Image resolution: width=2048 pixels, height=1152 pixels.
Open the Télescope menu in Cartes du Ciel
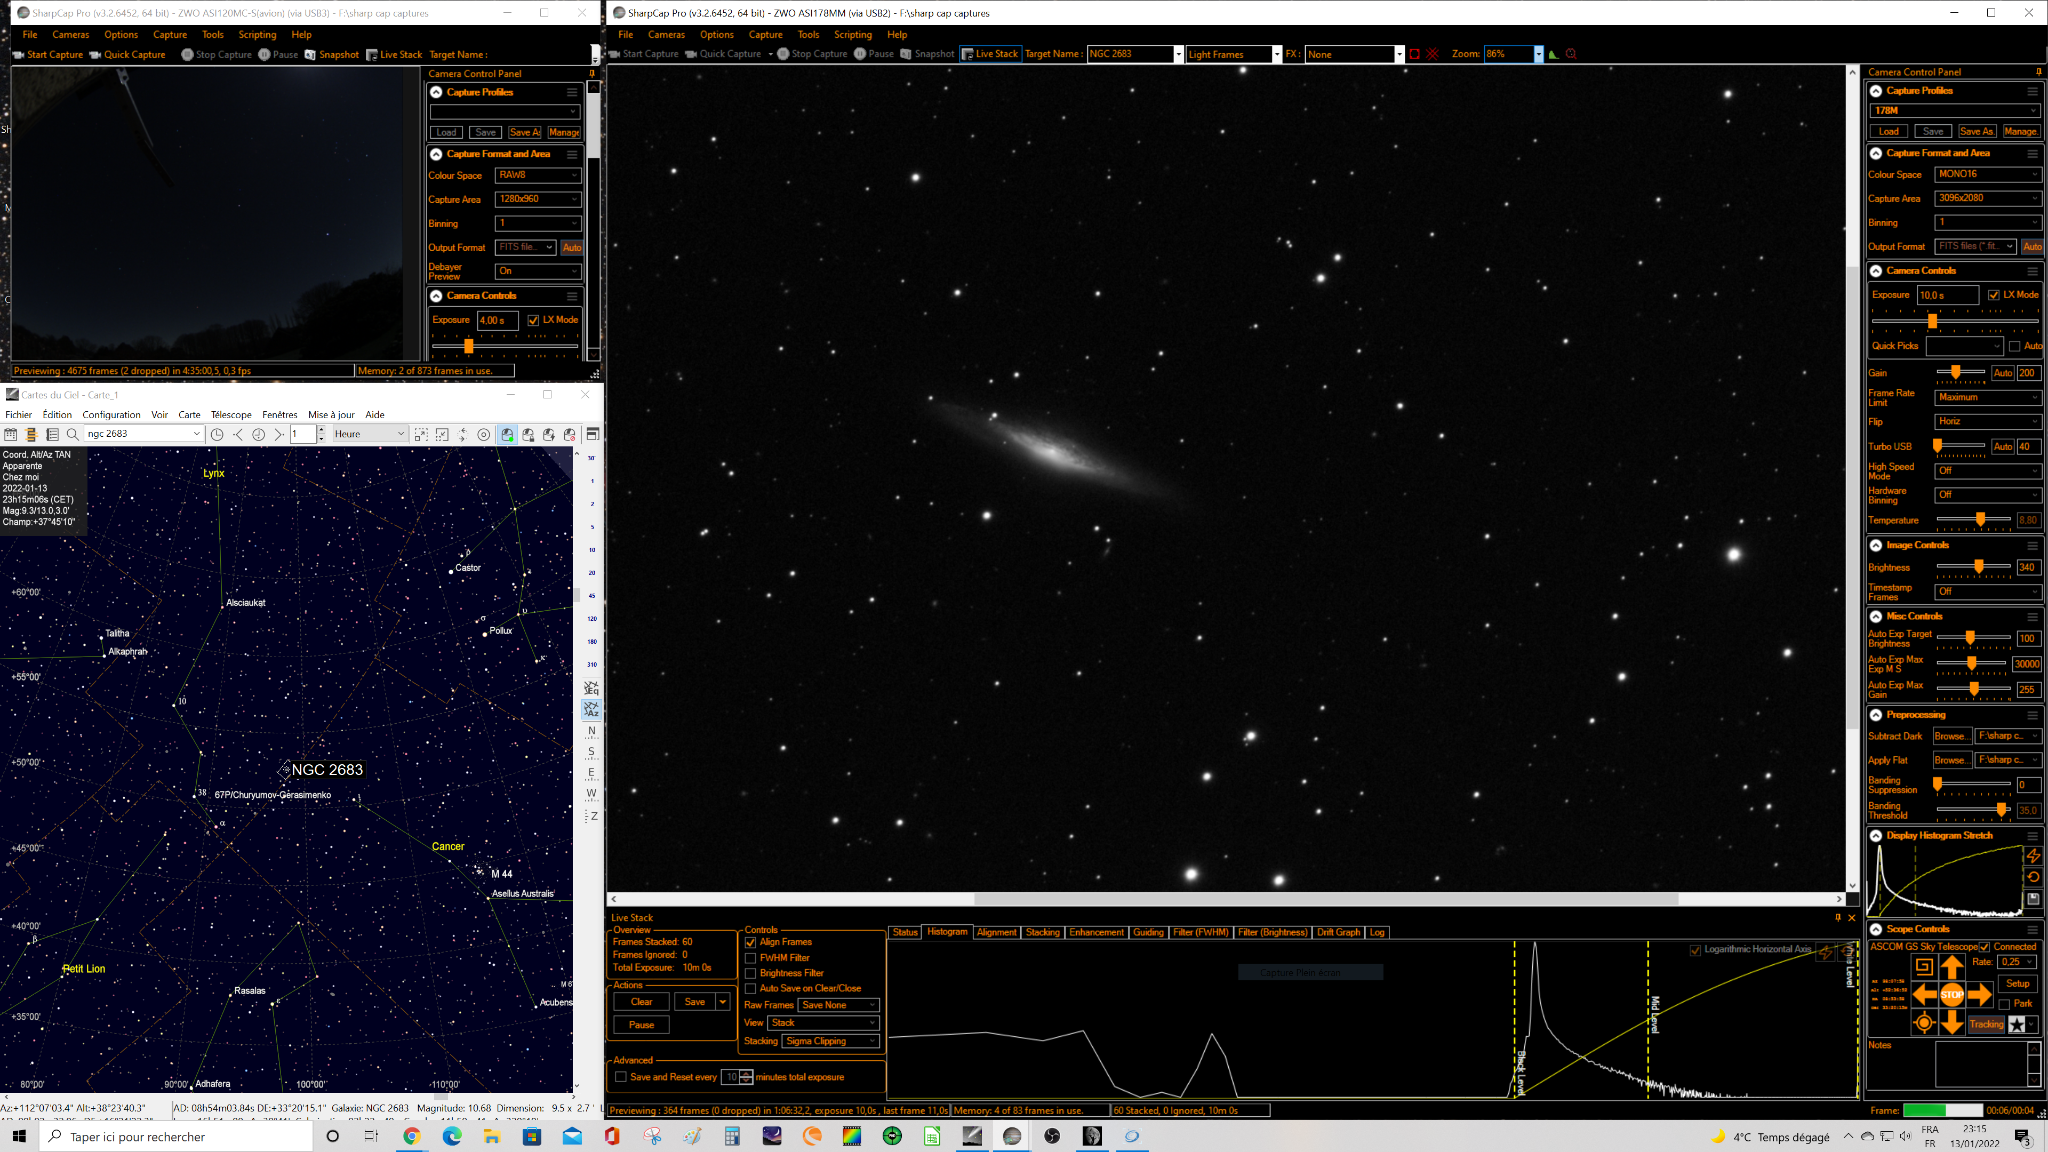231,414
